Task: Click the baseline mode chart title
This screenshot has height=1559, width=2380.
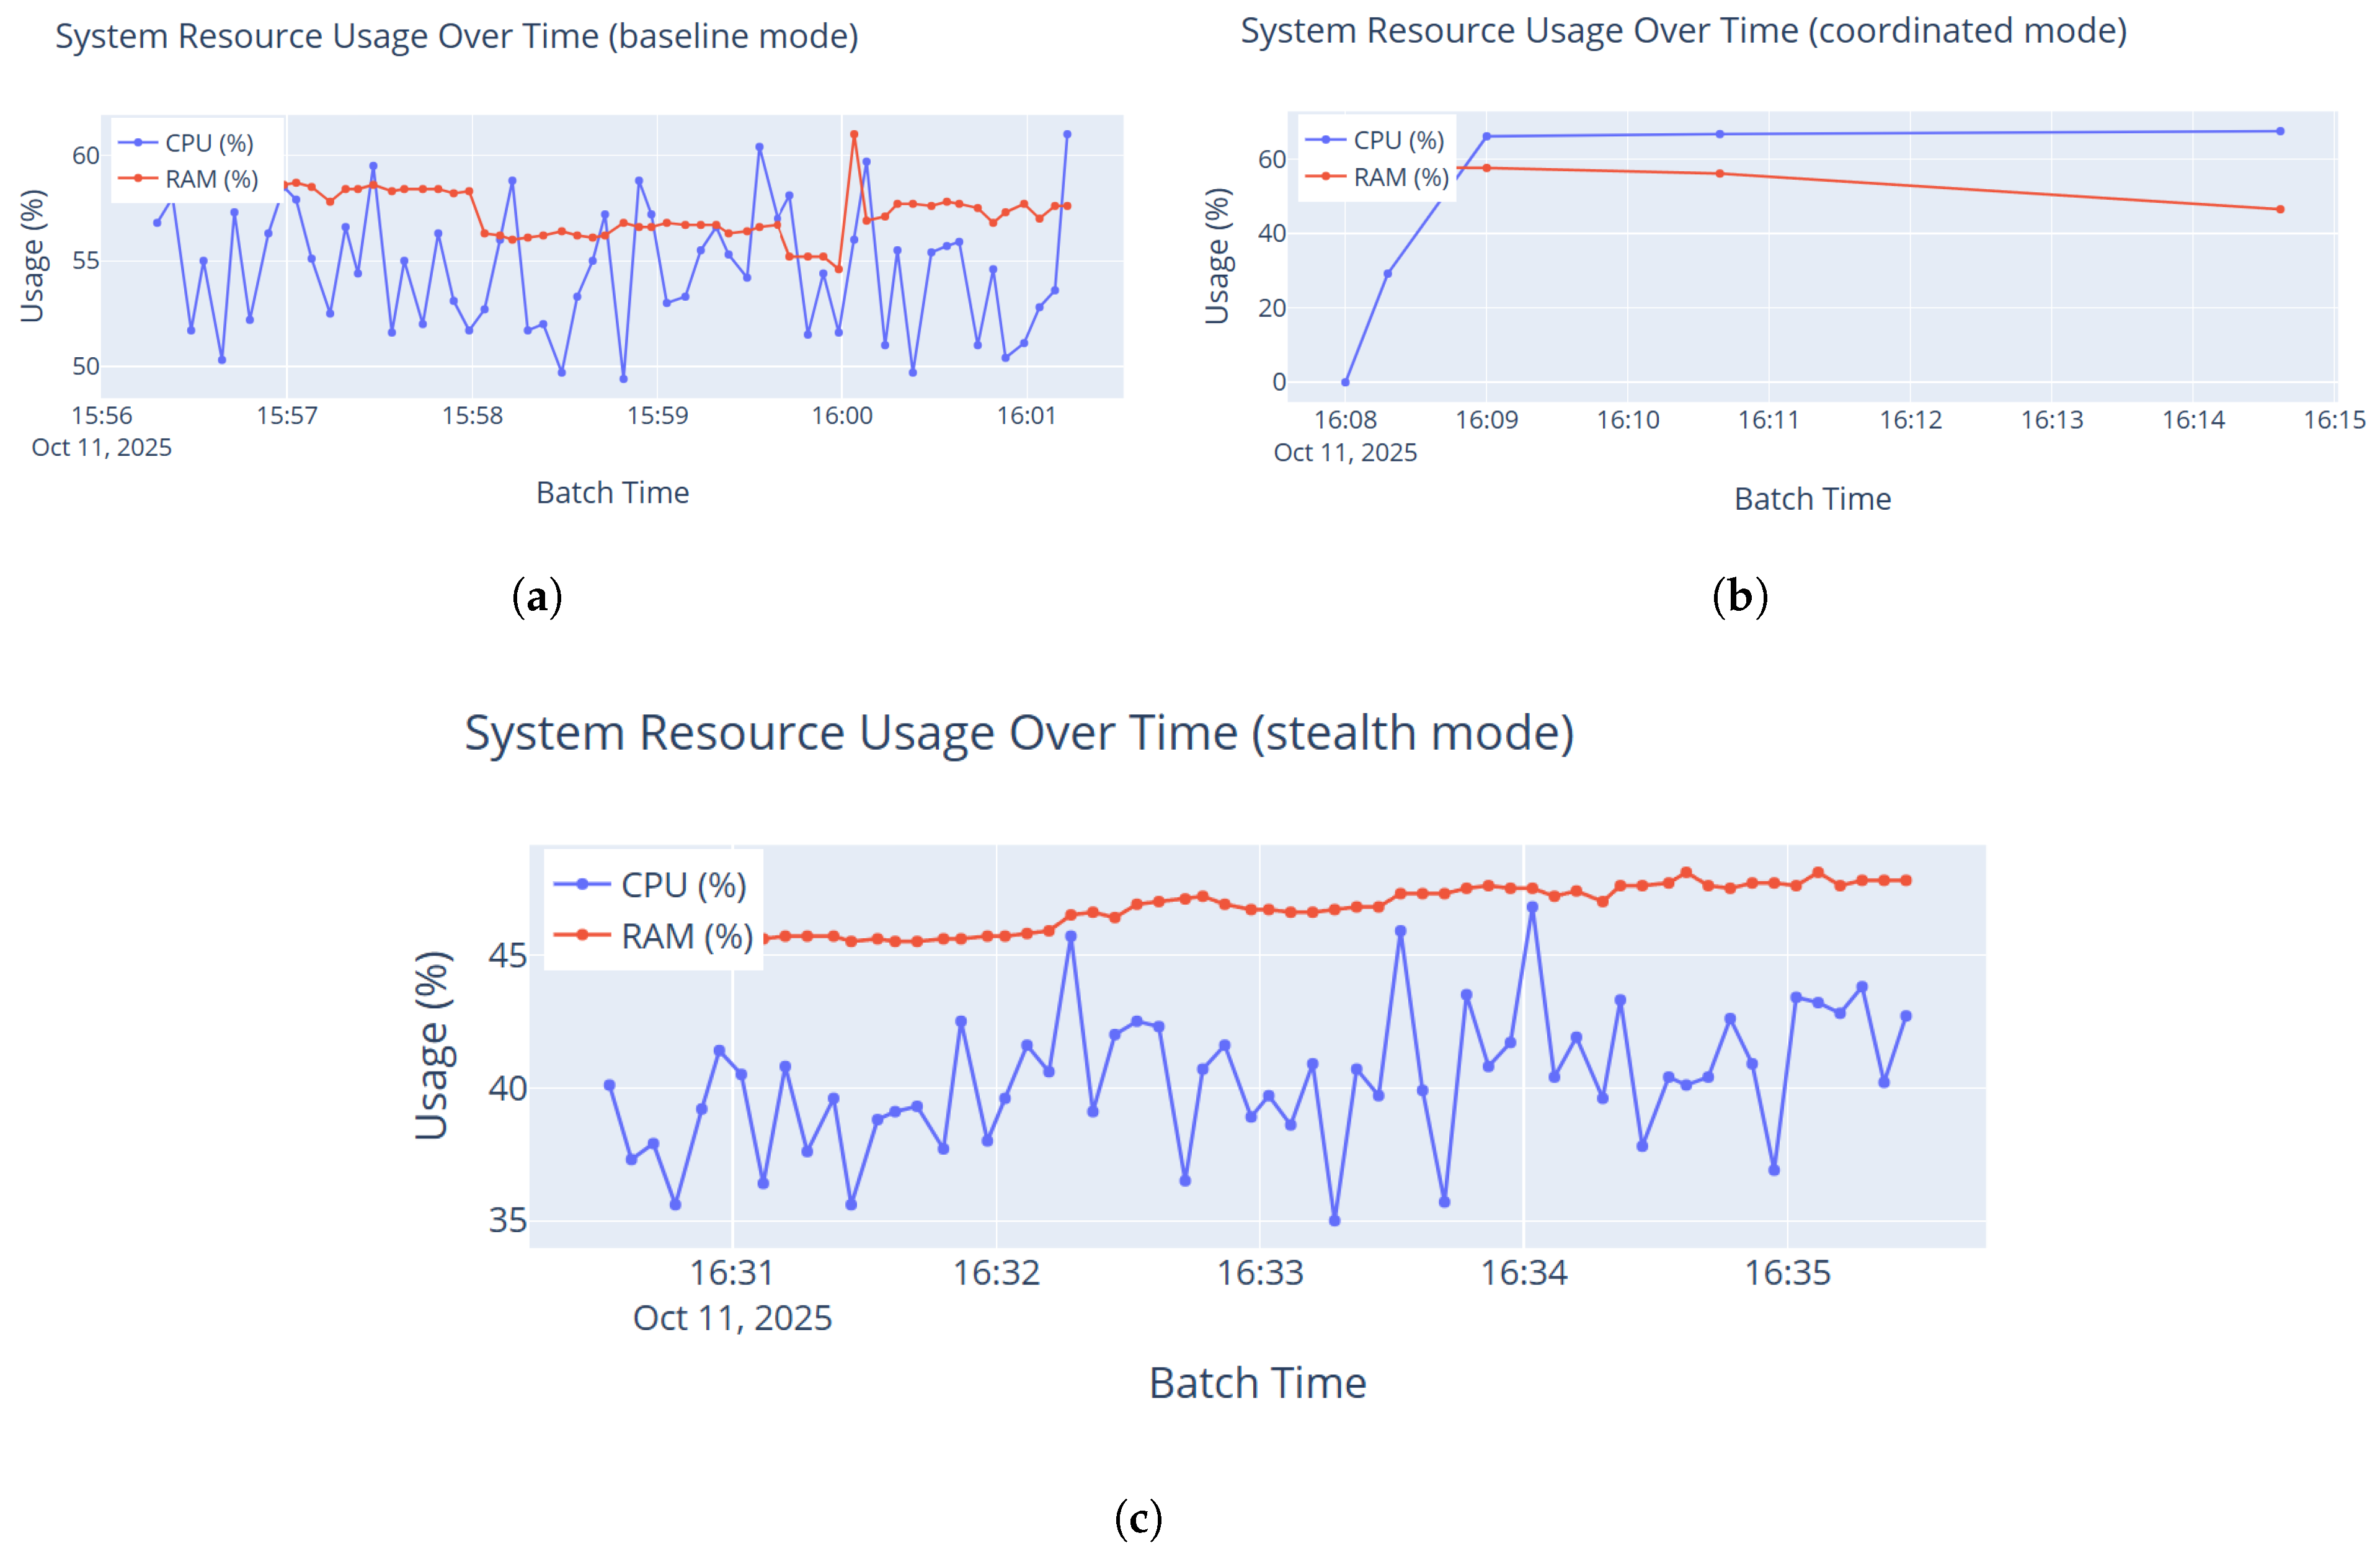Action: coord(456,36)
